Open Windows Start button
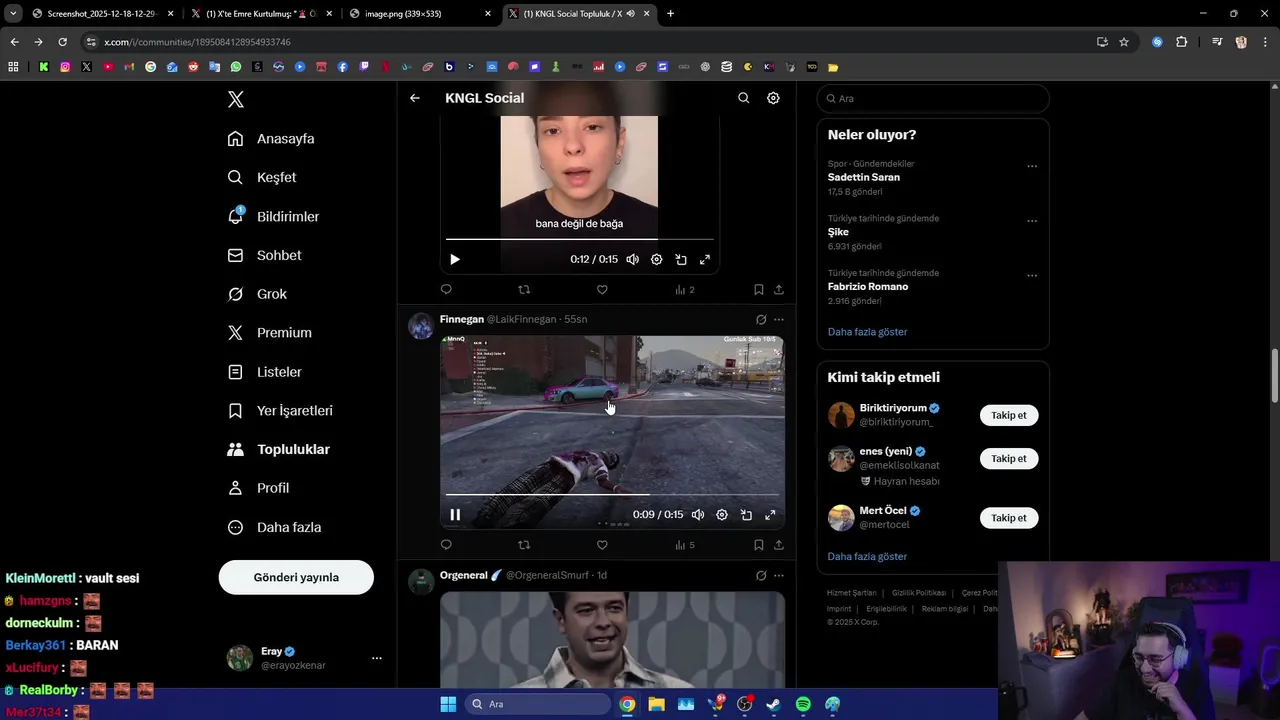The height and width of the screenshot is (720, 1280). coord(448,704)
